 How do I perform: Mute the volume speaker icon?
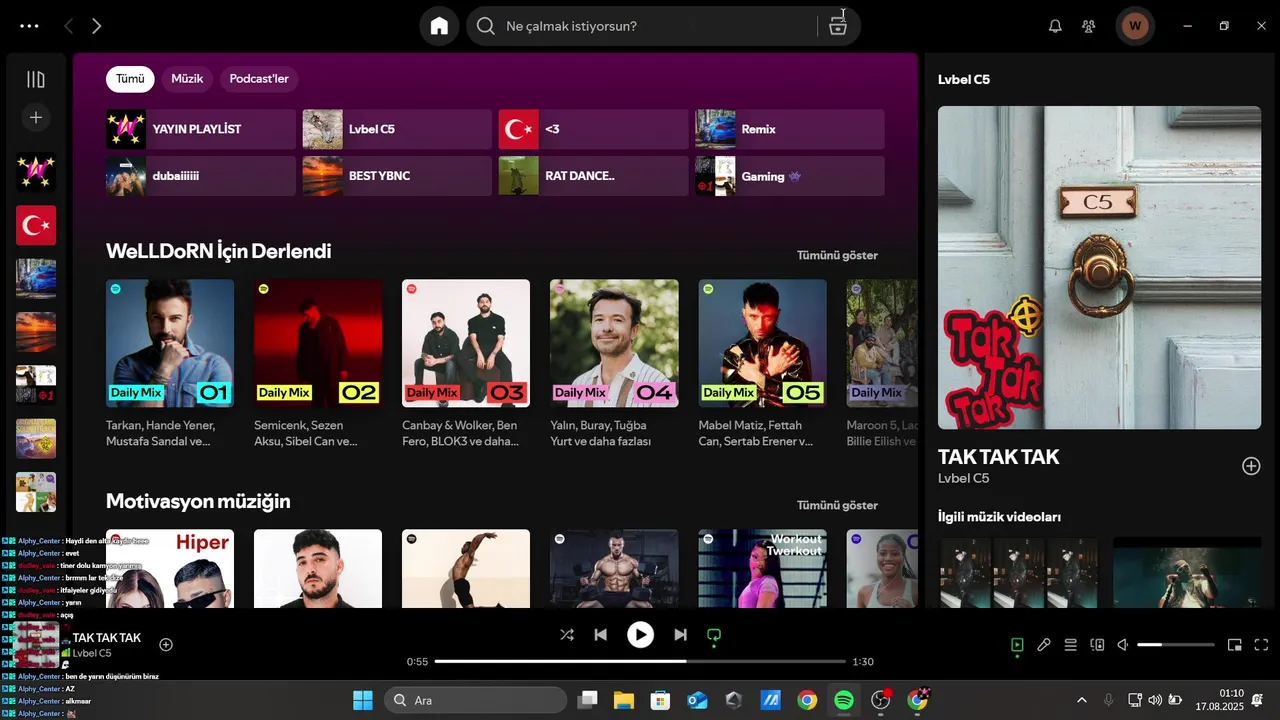tap(1123, 645)
